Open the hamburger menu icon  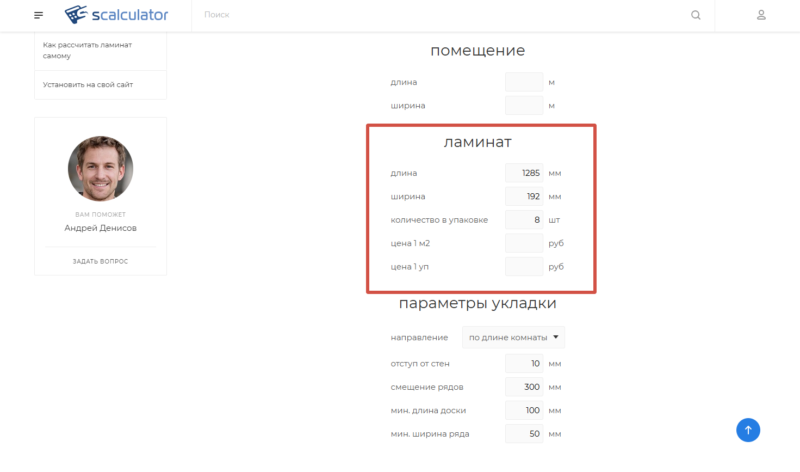pyautogui.click(x=38, y=15)
